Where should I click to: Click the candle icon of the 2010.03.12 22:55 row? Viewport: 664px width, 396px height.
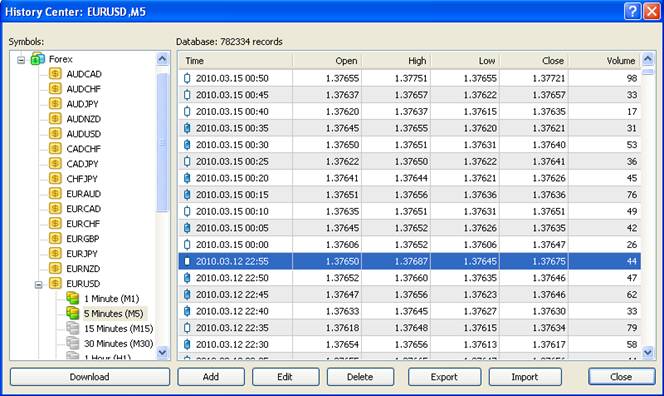[x=187, y=261]
